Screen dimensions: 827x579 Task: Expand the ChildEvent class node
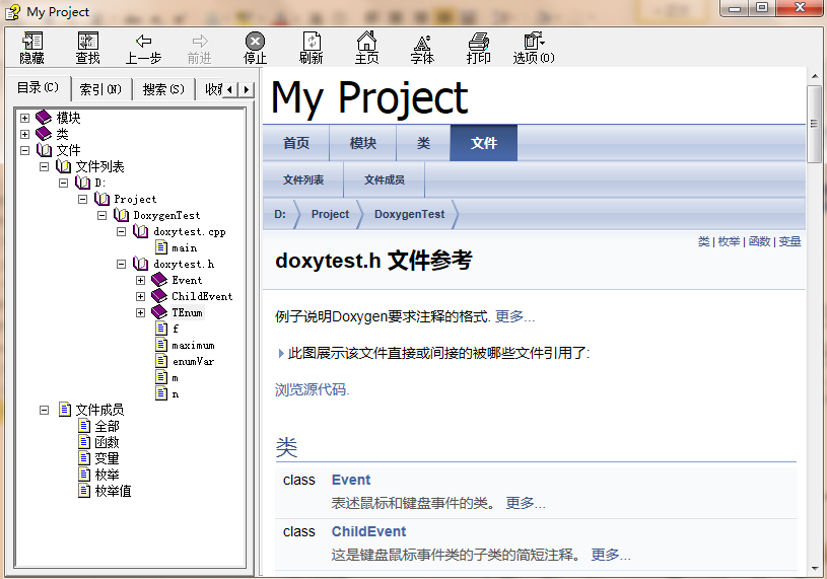tap(140, 296)
